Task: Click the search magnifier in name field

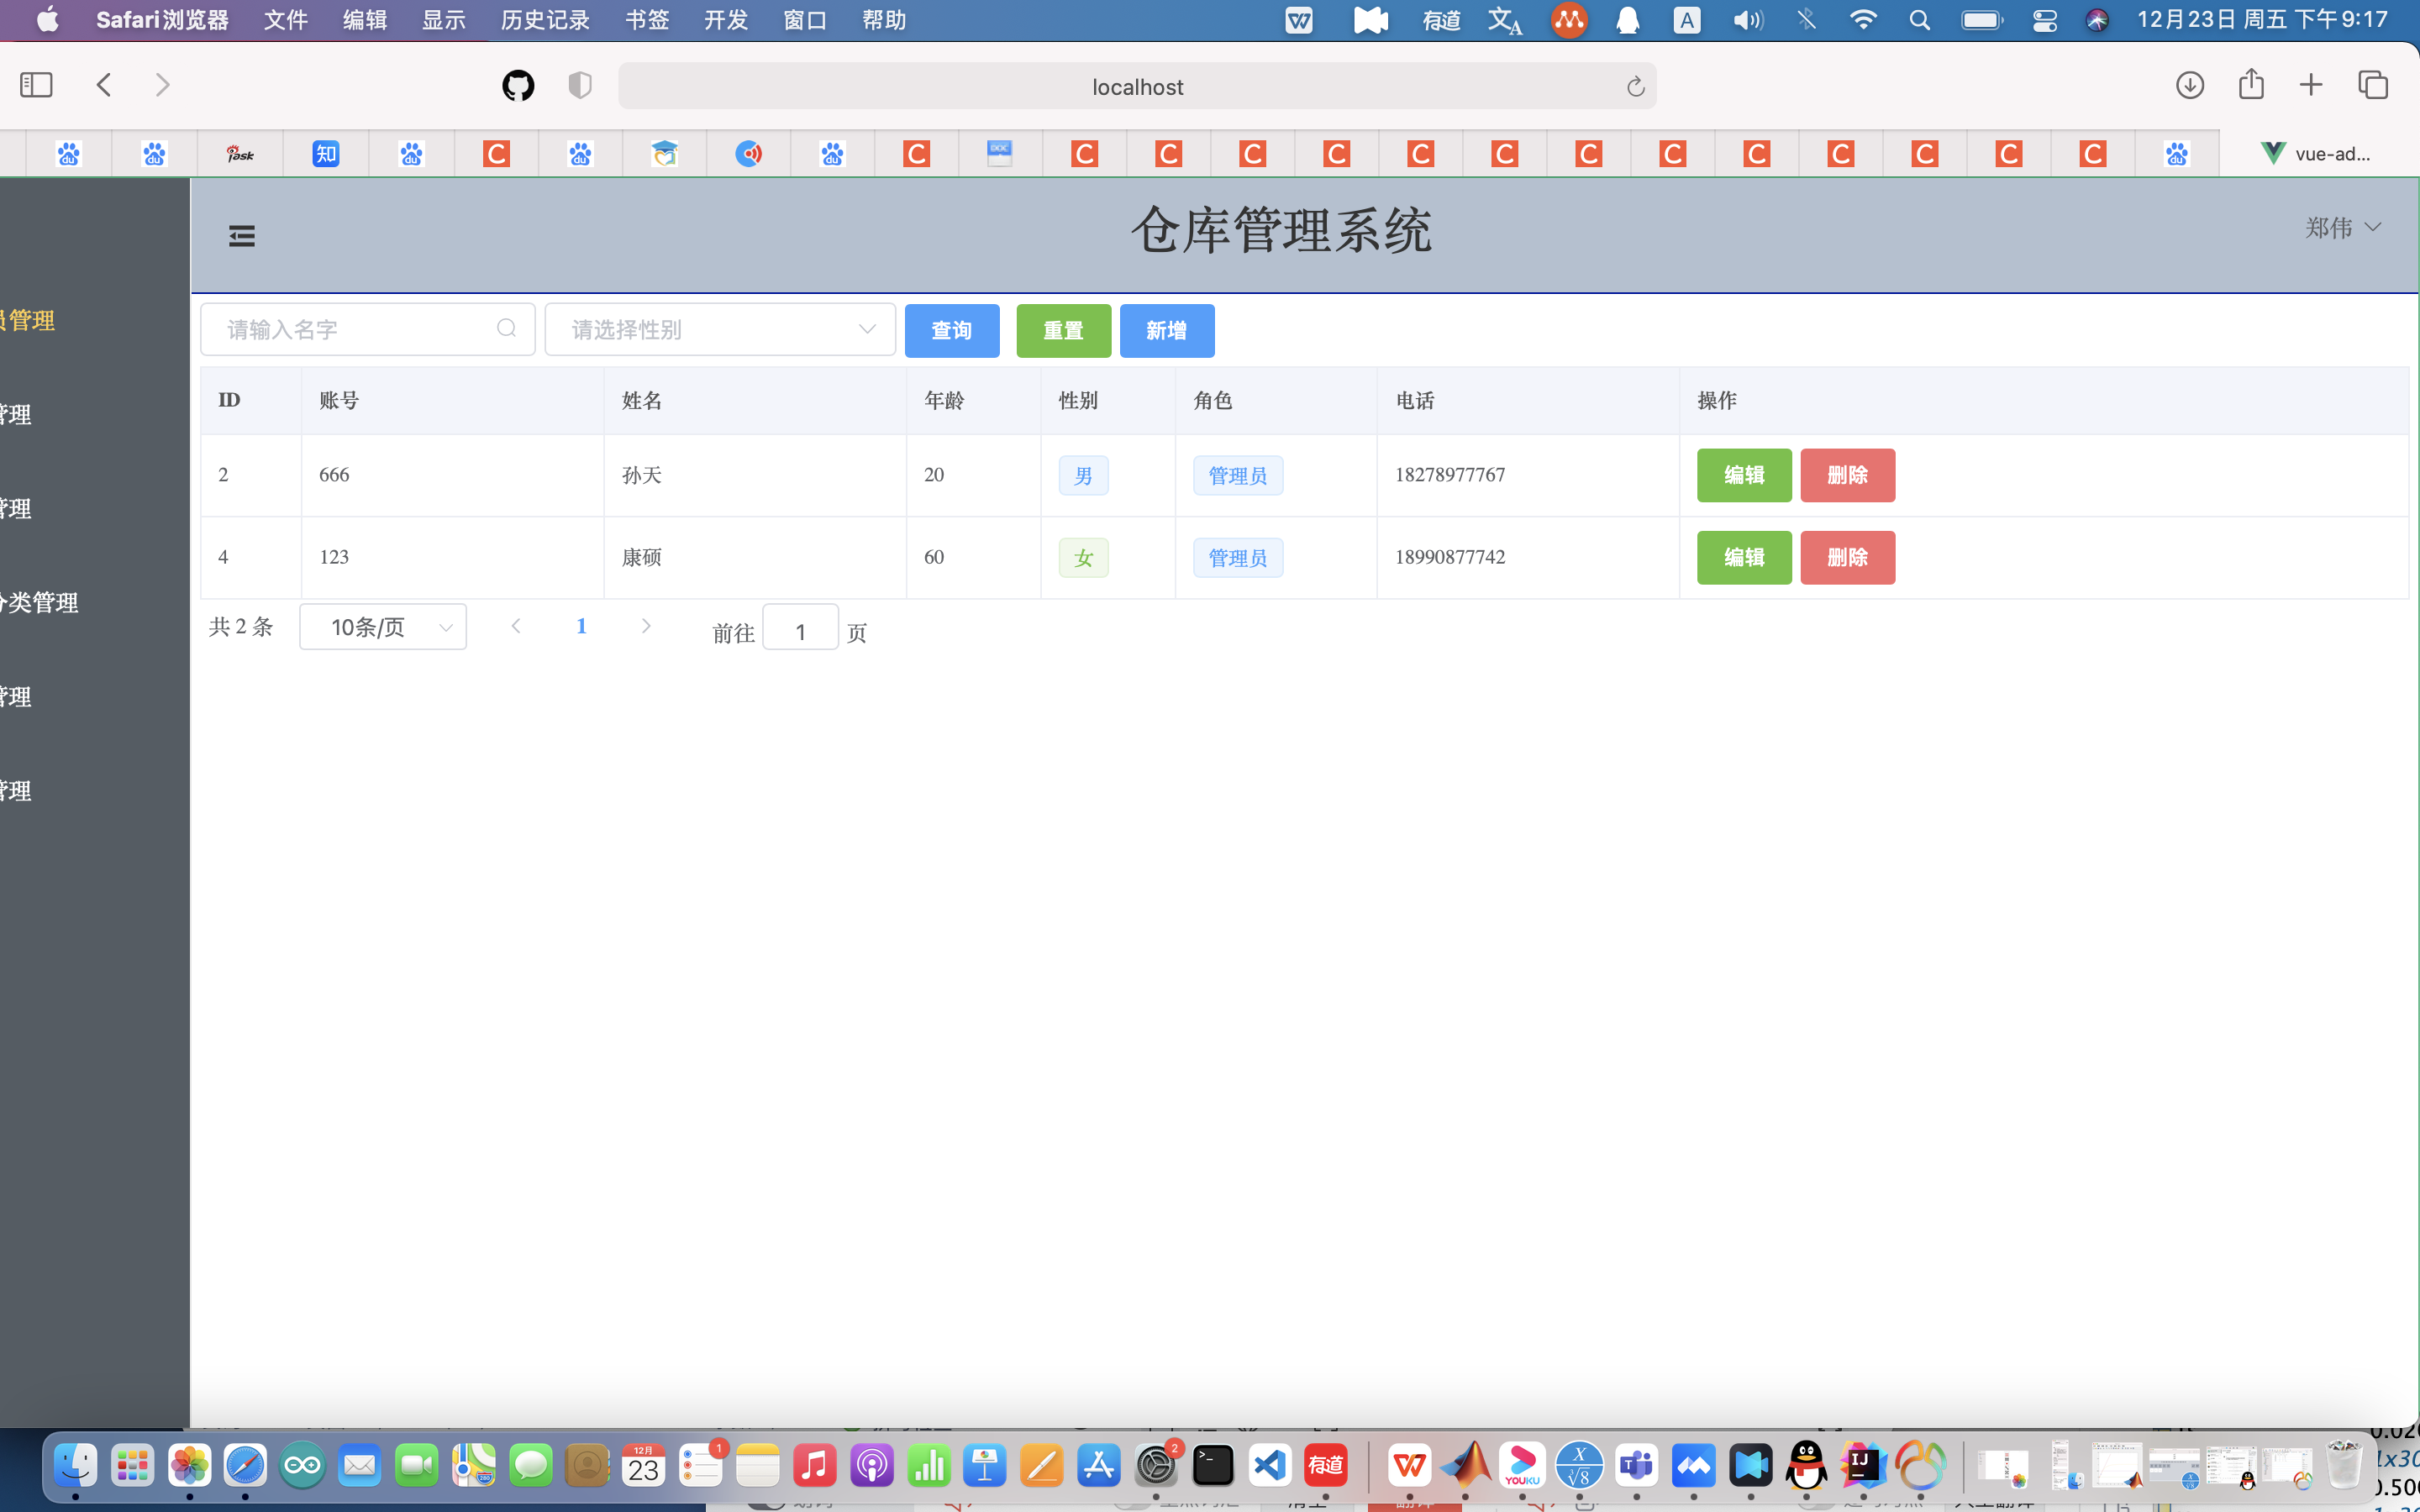Action: click(x=507, y=328)
